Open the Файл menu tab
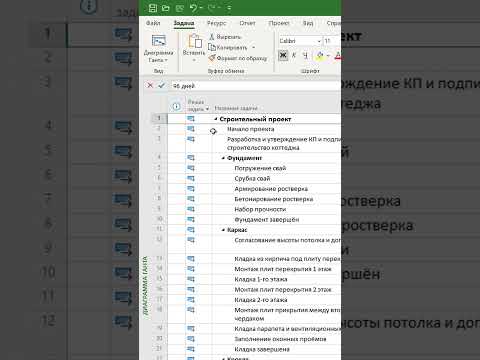 point(153,23)
